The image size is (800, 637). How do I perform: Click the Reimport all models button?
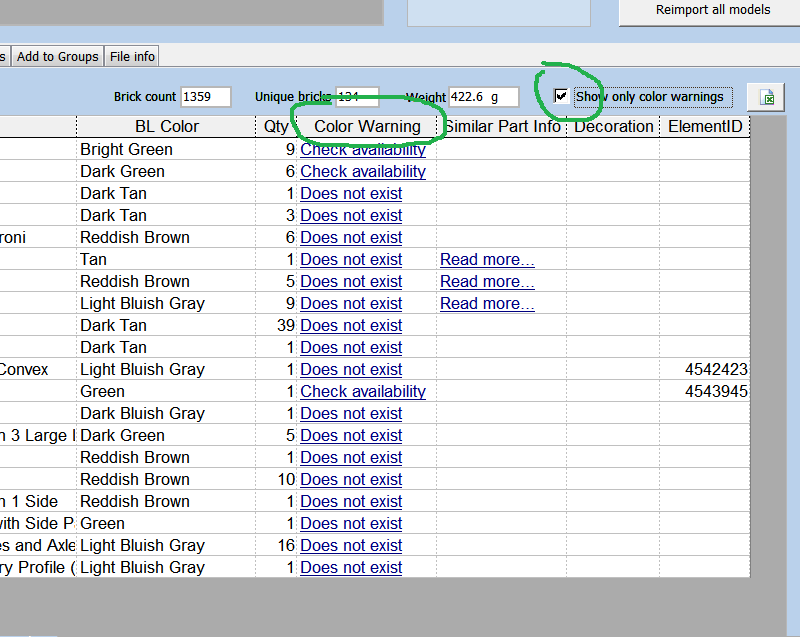click(x=713, y=10)
